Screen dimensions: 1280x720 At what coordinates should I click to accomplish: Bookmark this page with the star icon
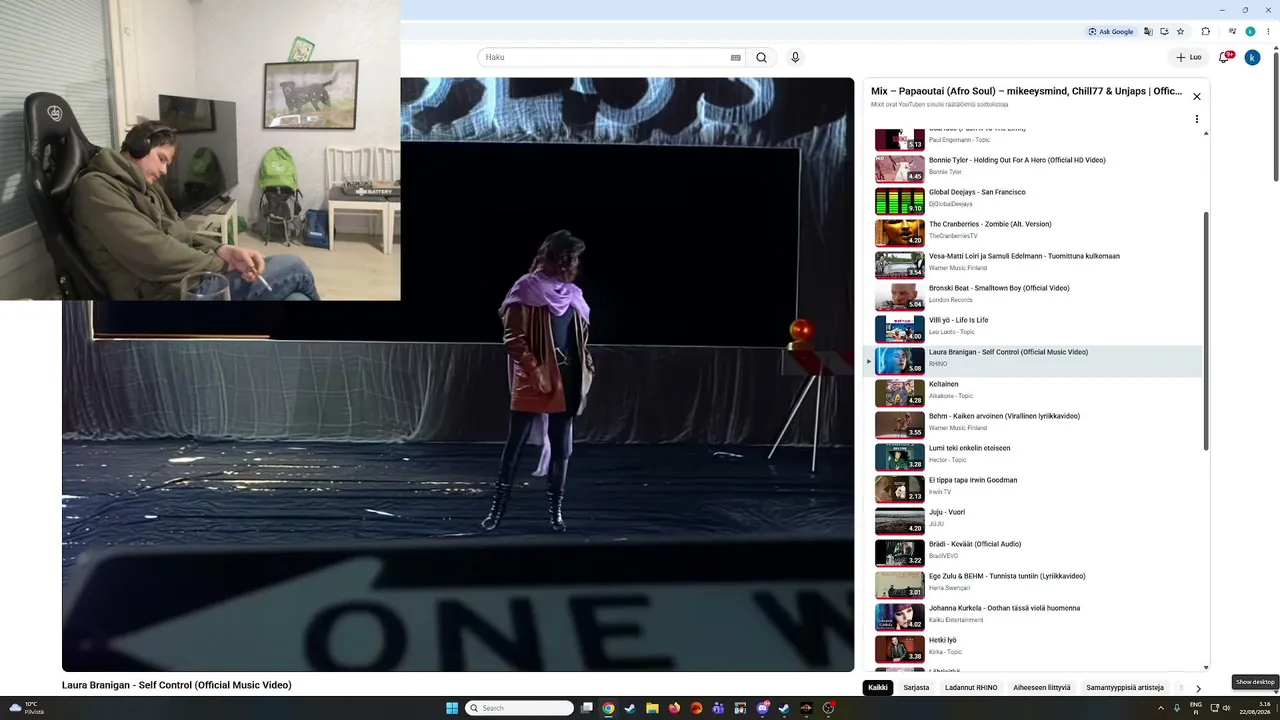(1181, 31)
